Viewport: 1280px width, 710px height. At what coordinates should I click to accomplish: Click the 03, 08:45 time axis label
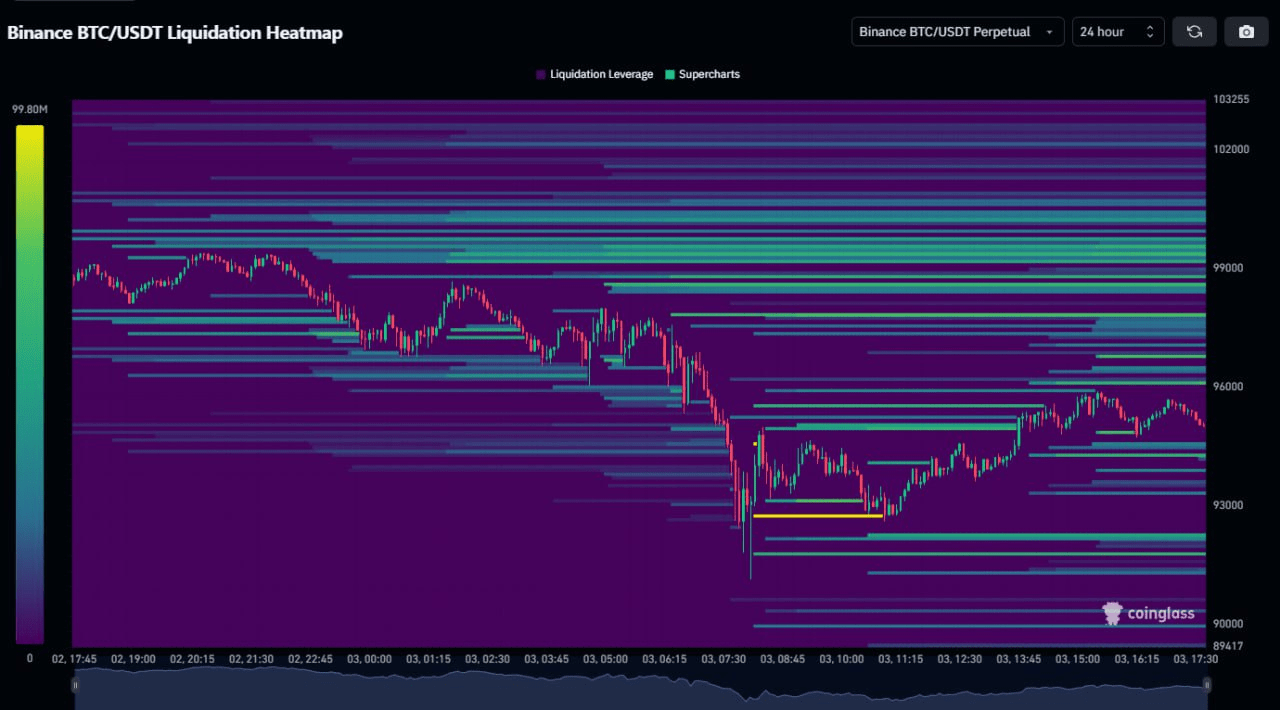point(782,660)
